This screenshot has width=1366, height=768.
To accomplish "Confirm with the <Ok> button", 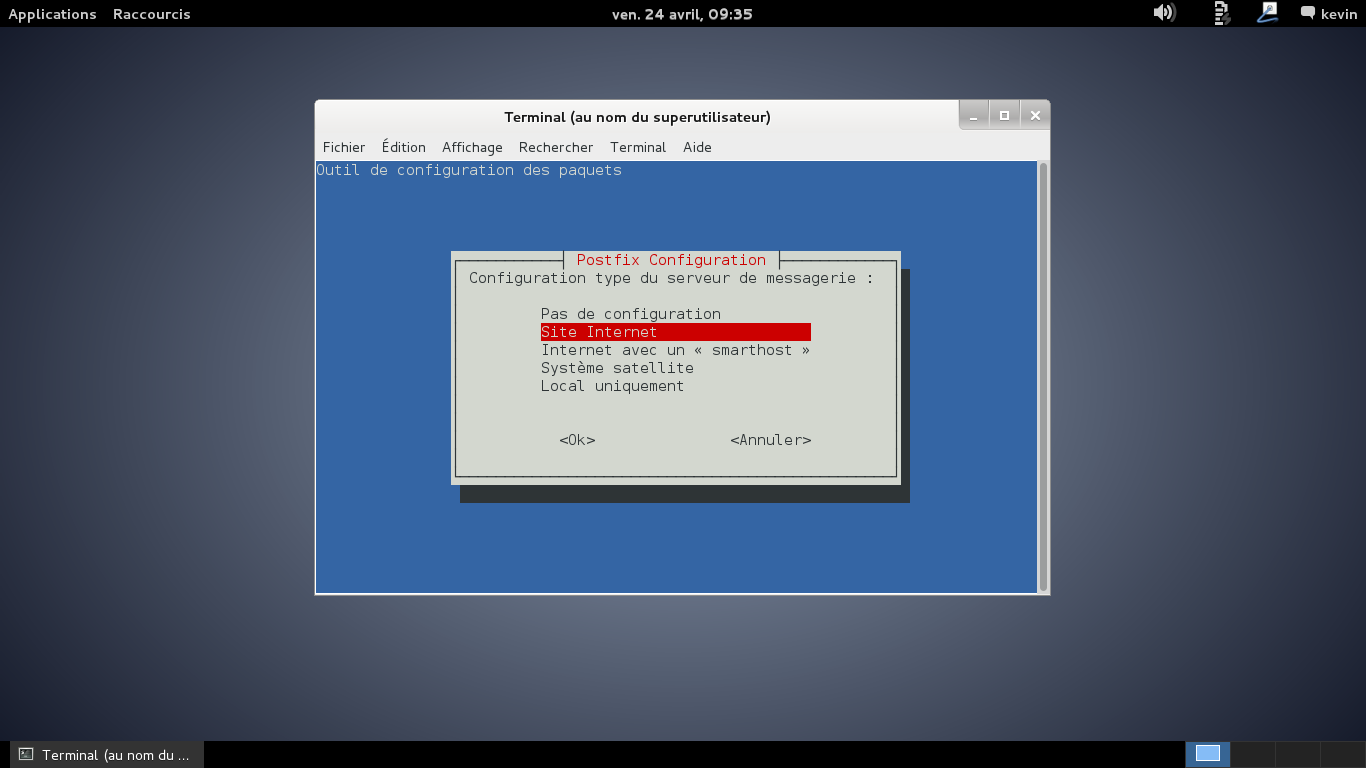I will click(x=577, y=440).
